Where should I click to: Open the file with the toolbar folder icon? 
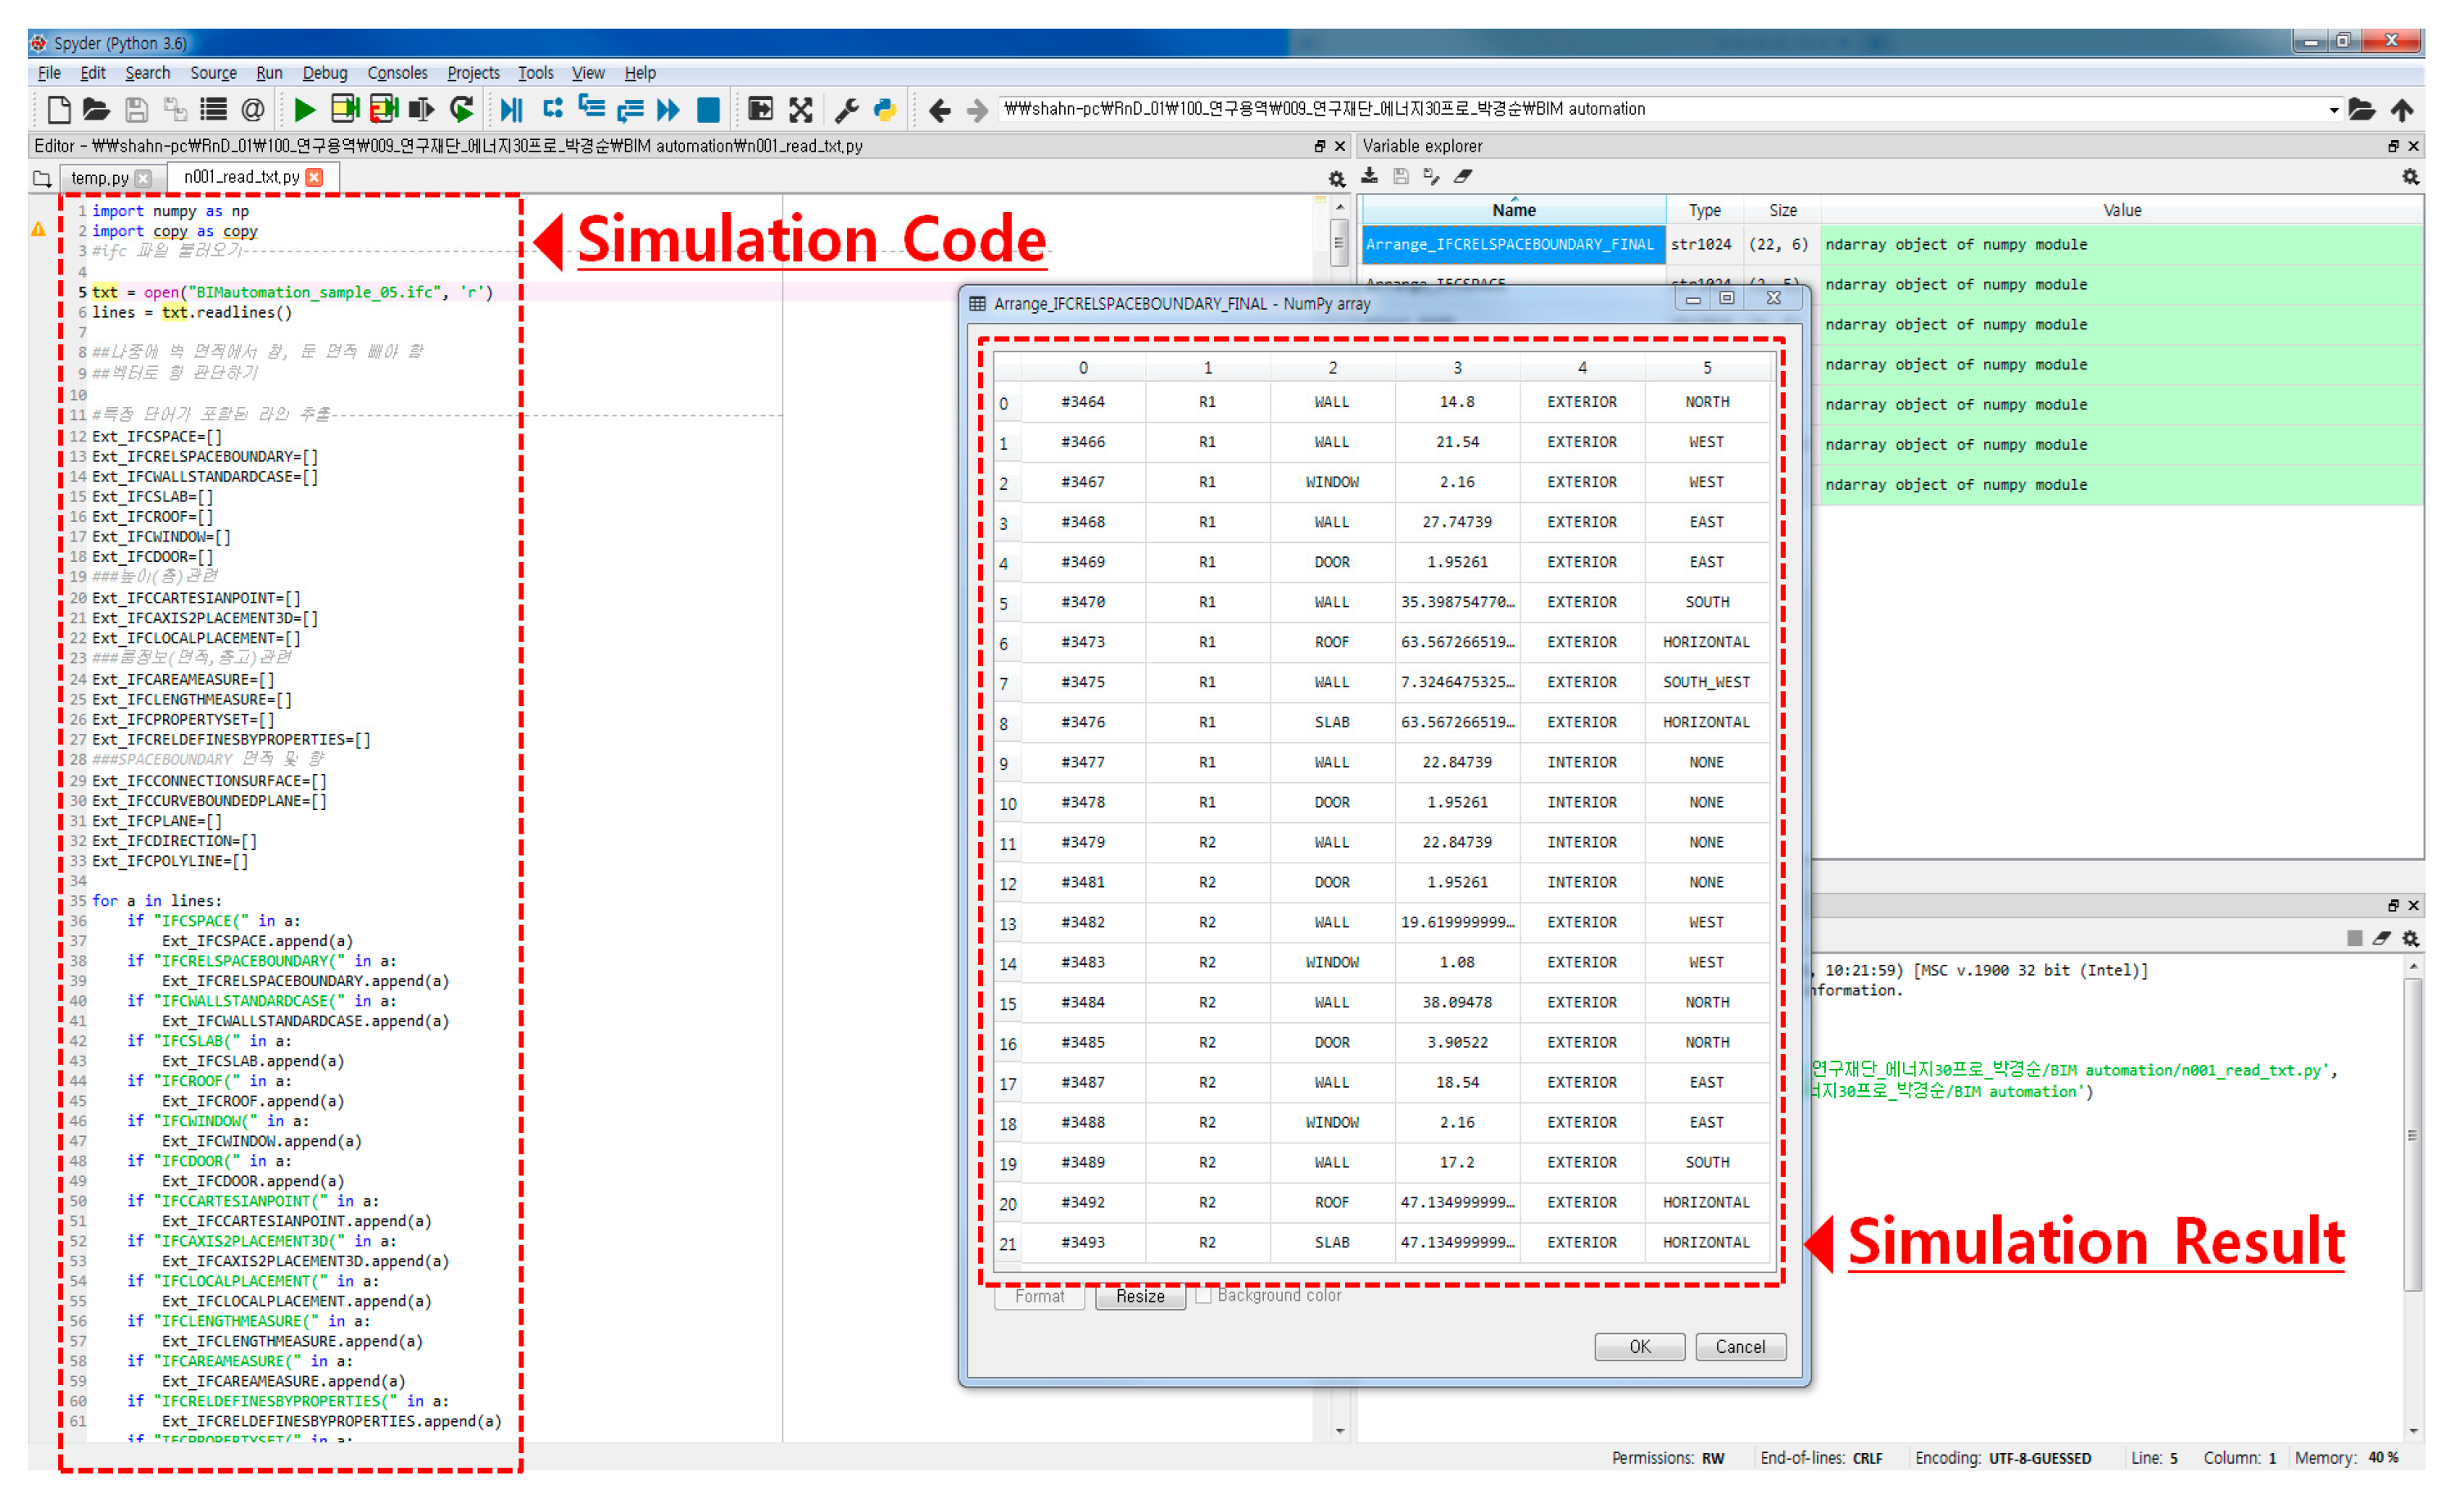96,109
